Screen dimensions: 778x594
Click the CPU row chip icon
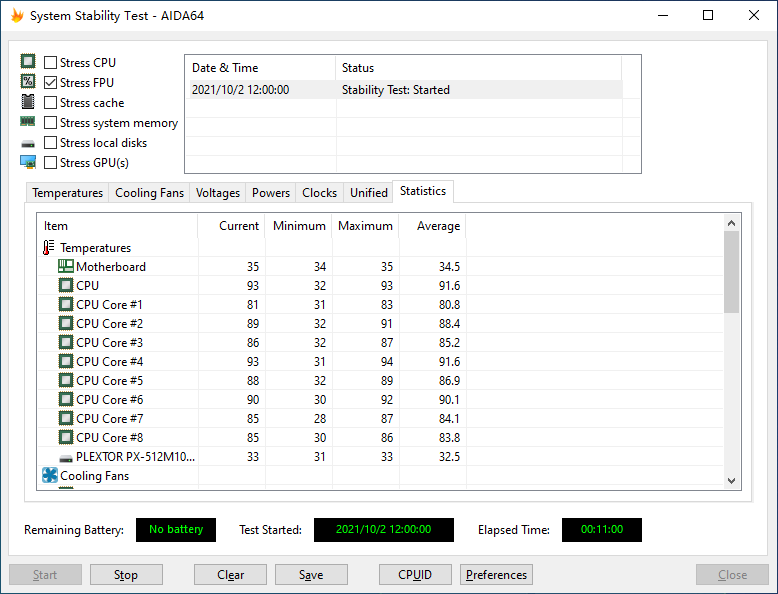pyautogui.click(x=65, y=285)
